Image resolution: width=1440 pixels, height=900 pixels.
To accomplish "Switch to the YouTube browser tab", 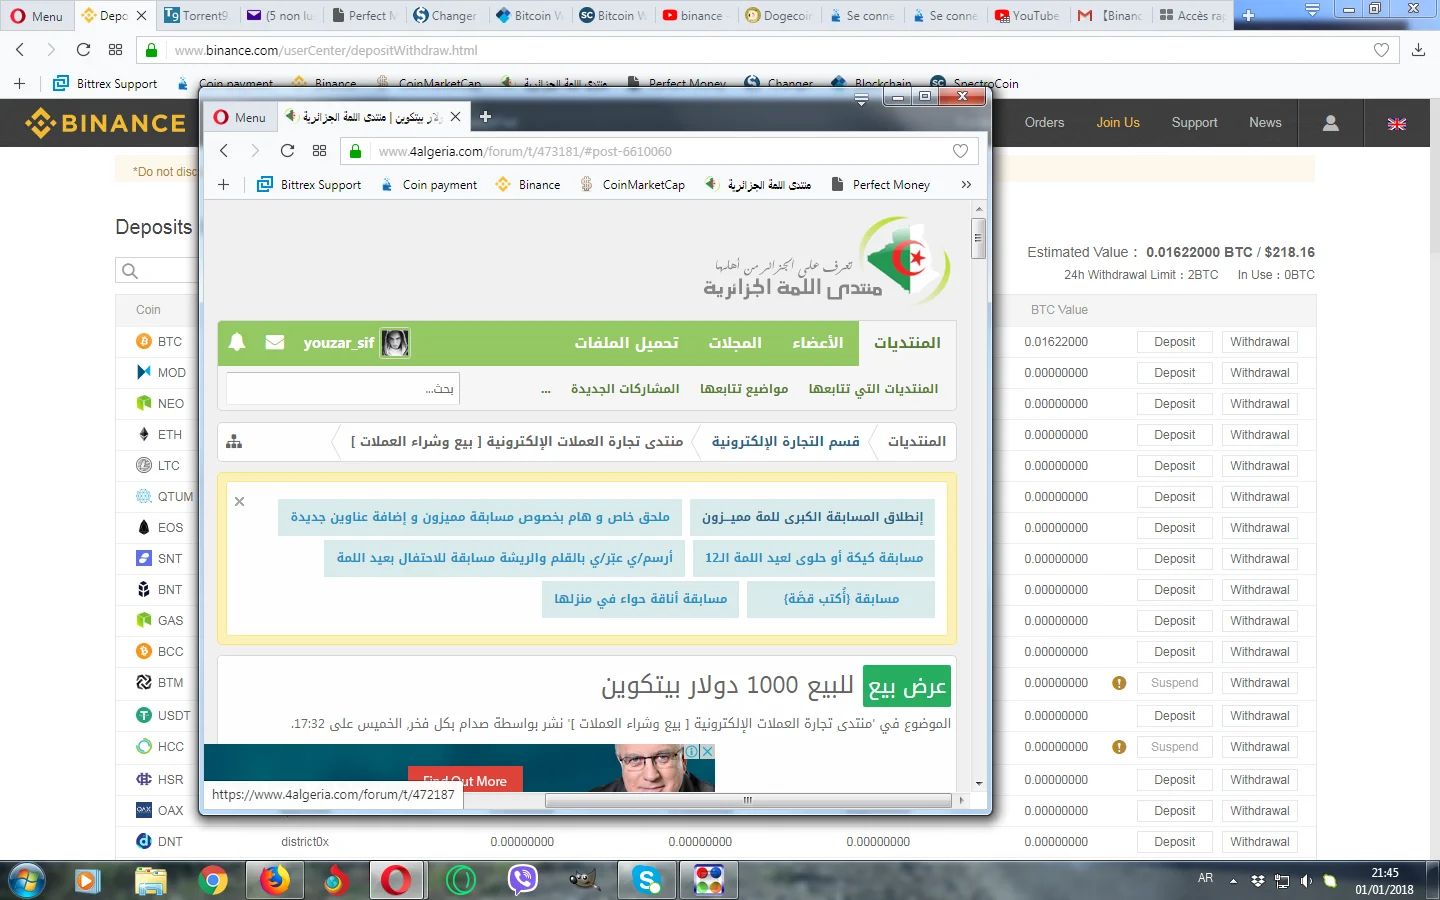I will (1027, 16).
